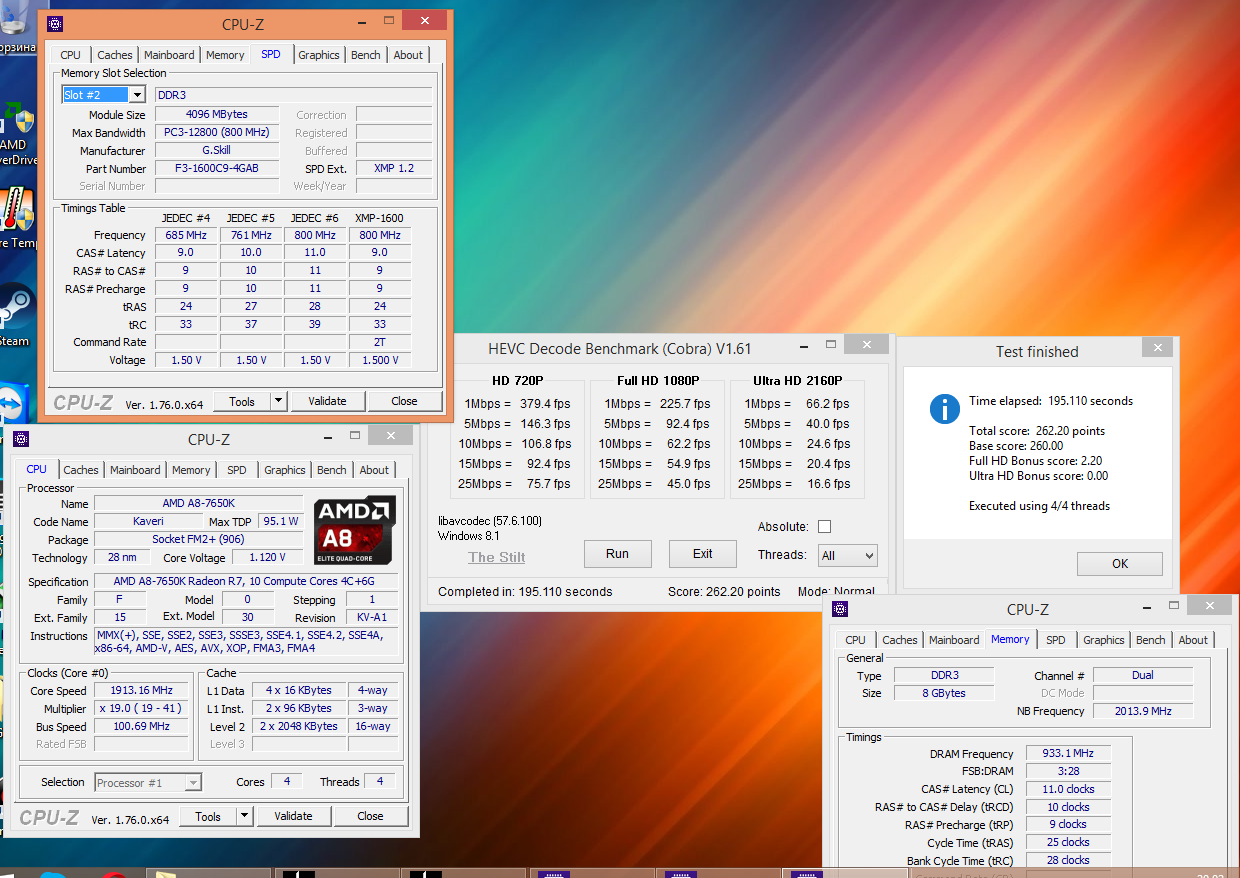Click the 685 MHz frequency cell under JEDEC #4
The width and height of the screenshot is (1240, 878).
(186, 235)
